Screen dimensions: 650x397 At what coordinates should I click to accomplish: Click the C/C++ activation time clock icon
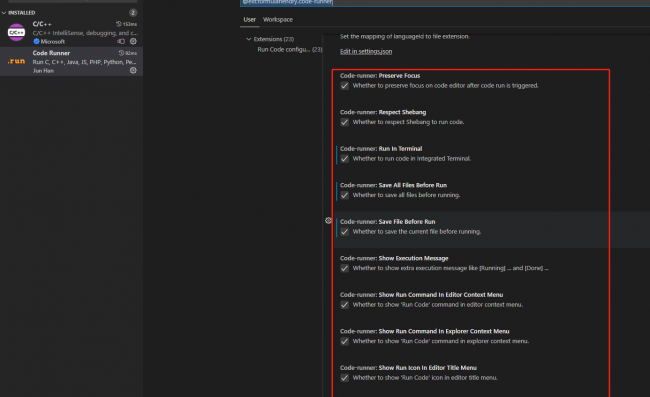119,24
